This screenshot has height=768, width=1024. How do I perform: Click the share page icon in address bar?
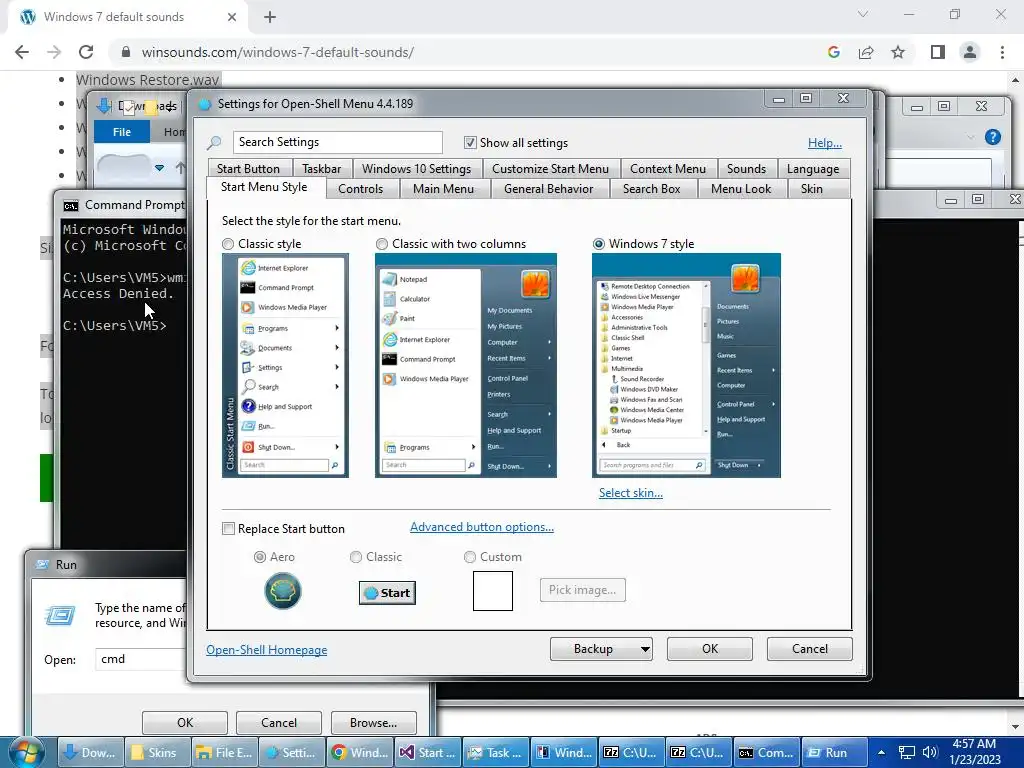click(866, 52)
